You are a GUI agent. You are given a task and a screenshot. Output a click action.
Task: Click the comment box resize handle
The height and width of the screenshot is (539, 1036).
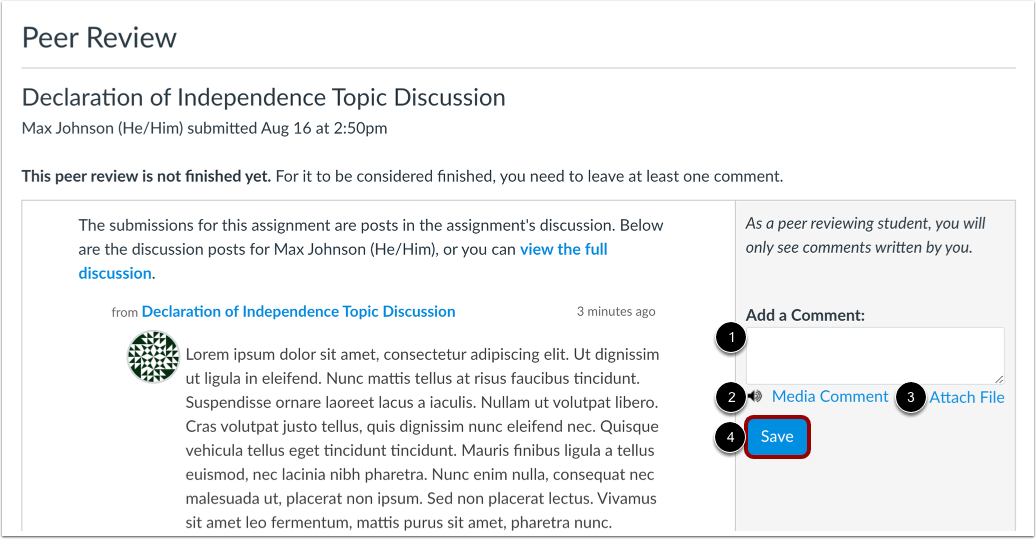pos(998,378)
